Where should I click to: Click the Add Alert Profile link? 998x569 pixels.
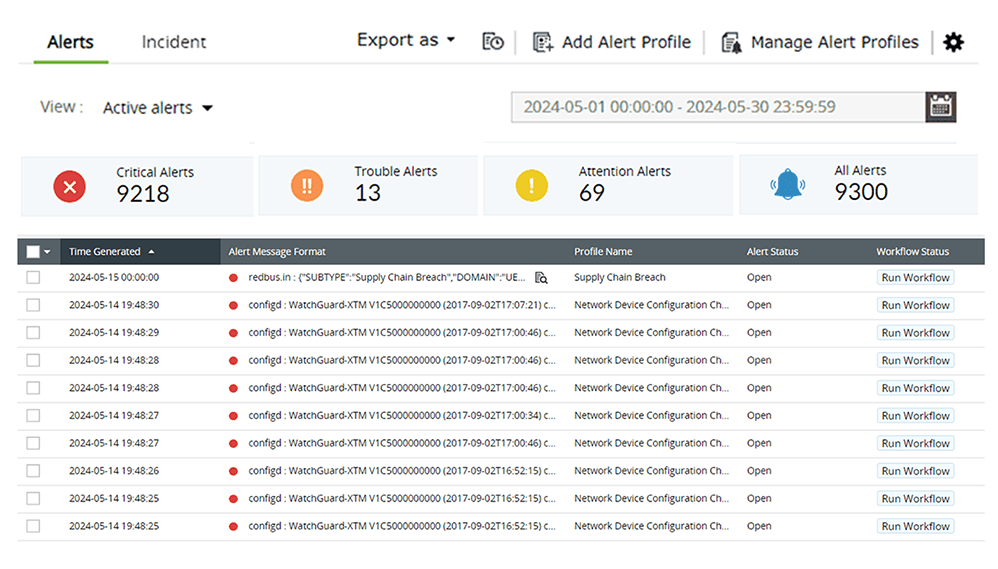pos(626,42)
